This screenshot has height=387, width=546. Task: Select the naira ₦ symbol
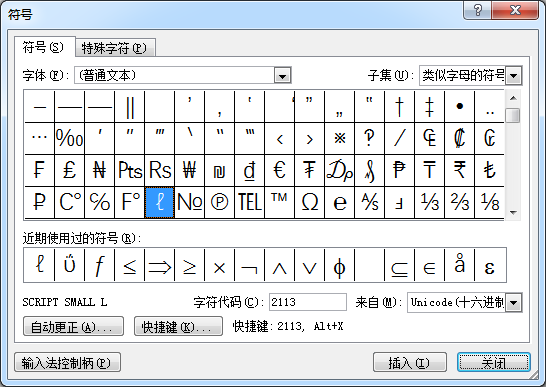pos(99,171)
